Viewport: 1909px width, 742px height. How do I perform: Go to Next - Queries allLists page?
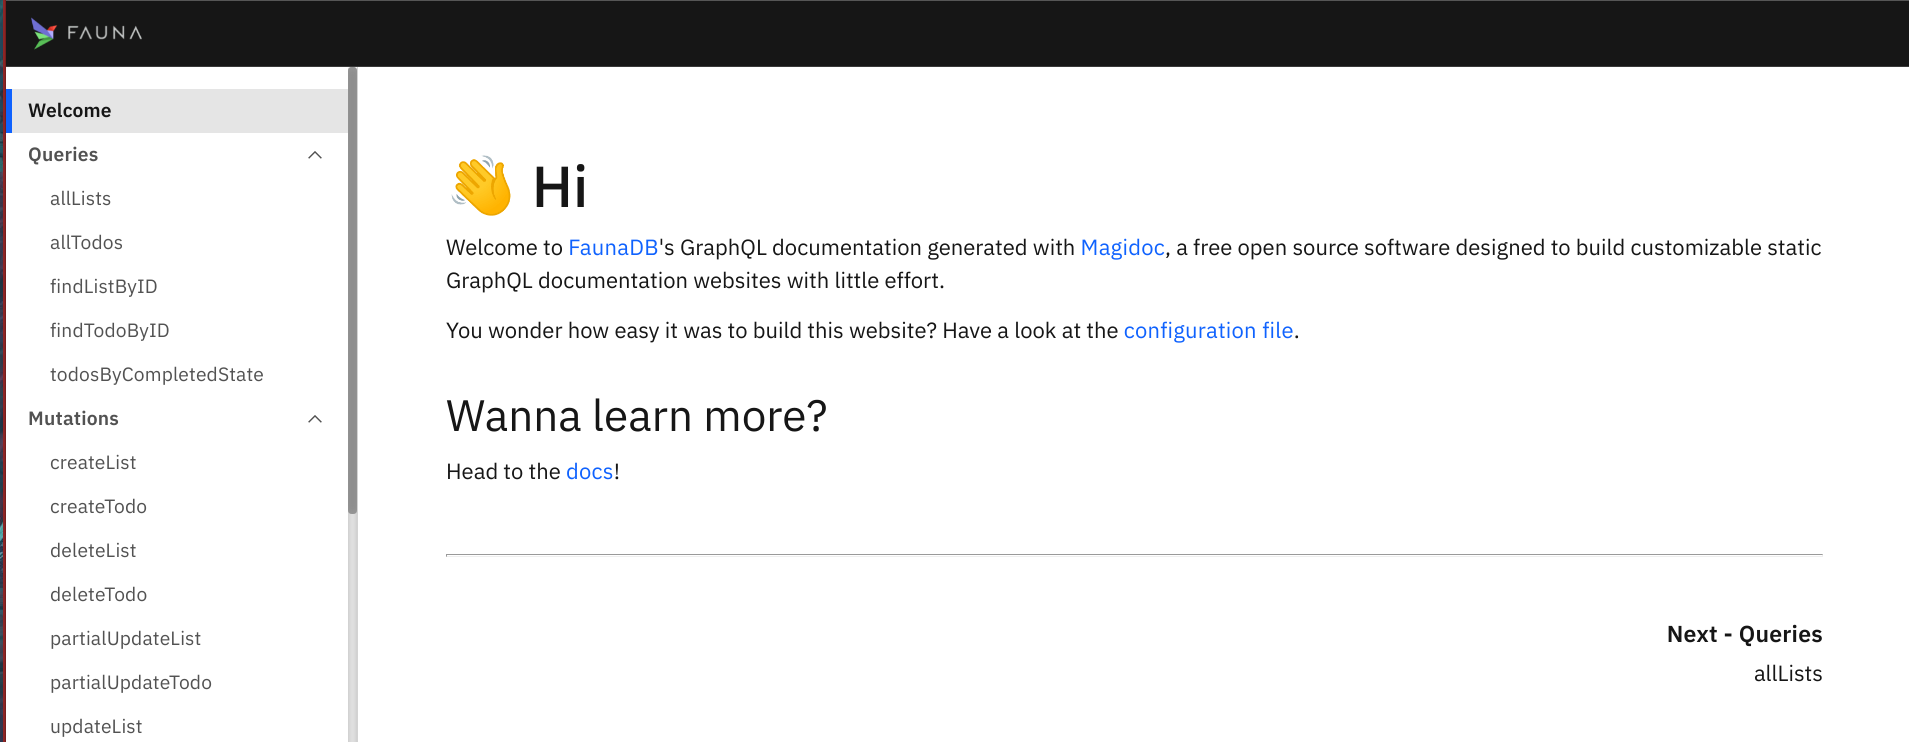click(x=1744, y=654)
